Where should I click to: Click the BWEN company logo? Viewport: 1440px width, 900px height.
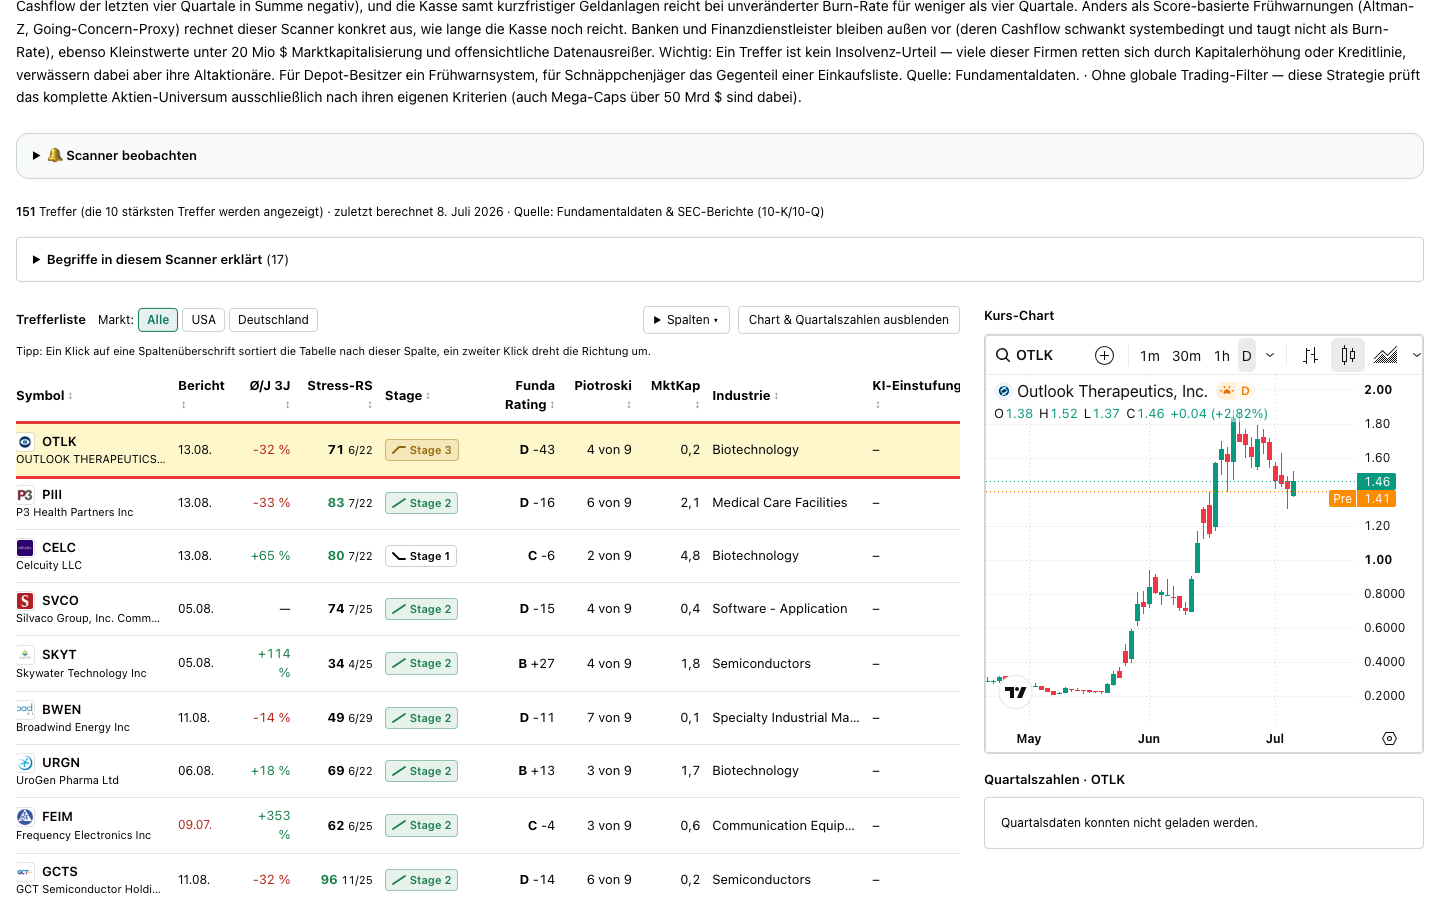pos(25,709)
